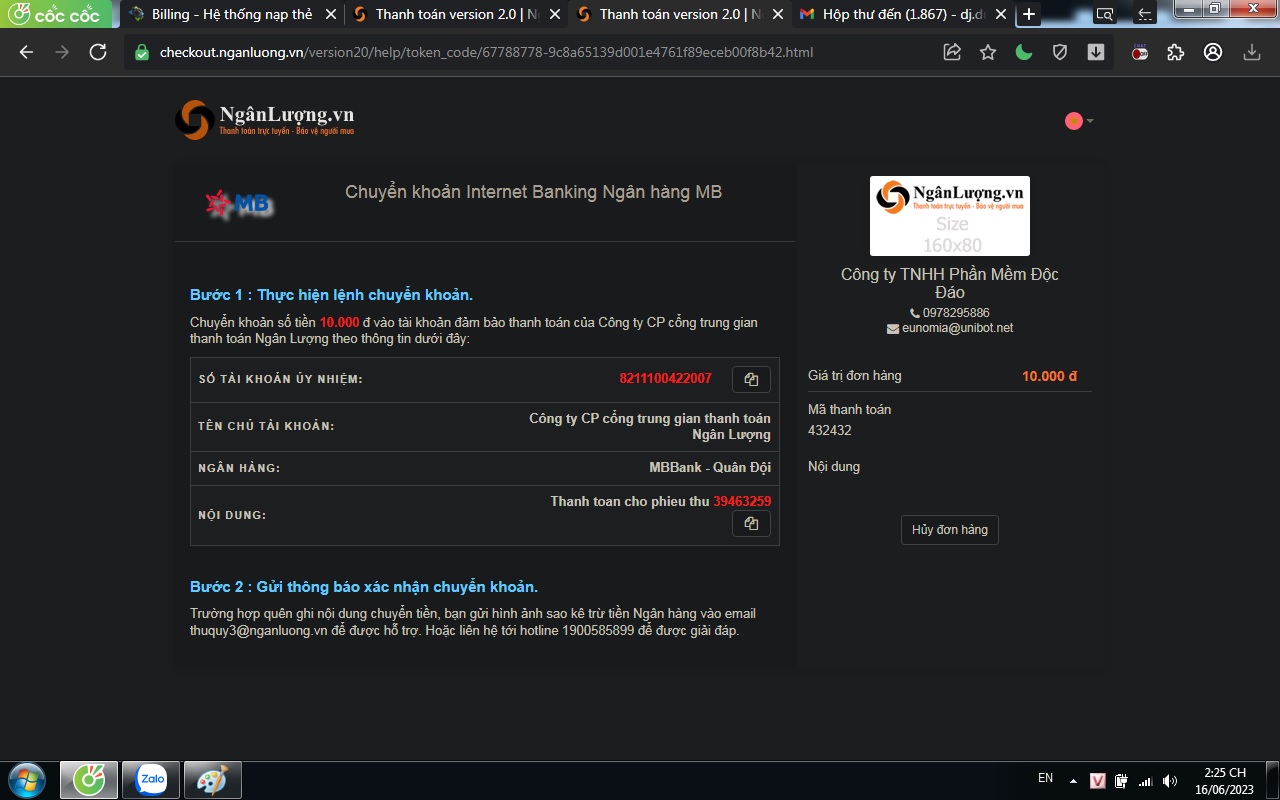Click the MBBank - Quân Đội bank name
Screen dimensions: 1280x800
pyautogui.click(x=710, y=468)
